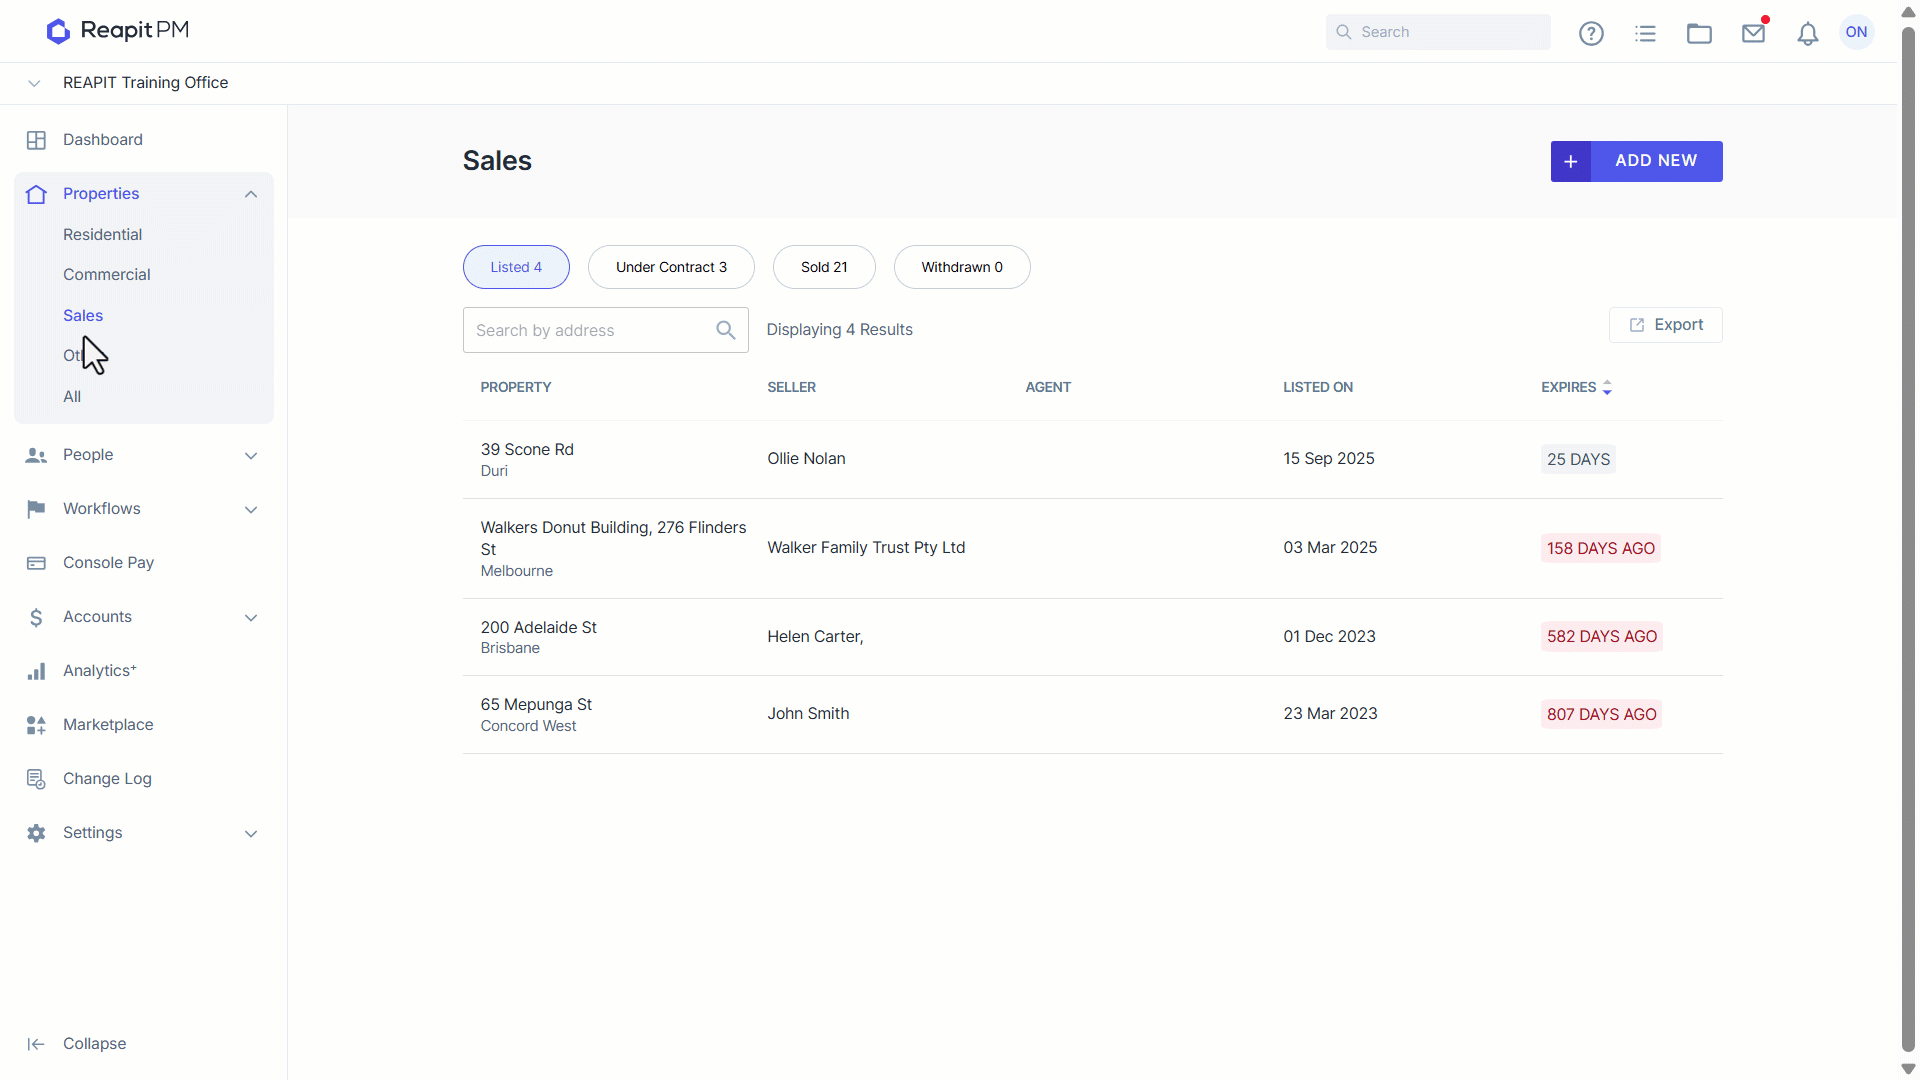Click the Reapit PM logo
This screenshot has width=1920, height=1080.
pyautogui.click(x=118, y=31)
